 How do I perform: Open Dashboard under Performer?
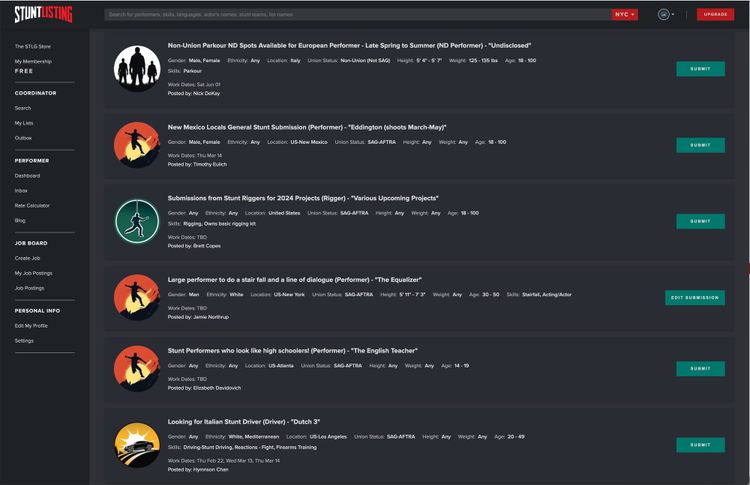tap(27, 176)
